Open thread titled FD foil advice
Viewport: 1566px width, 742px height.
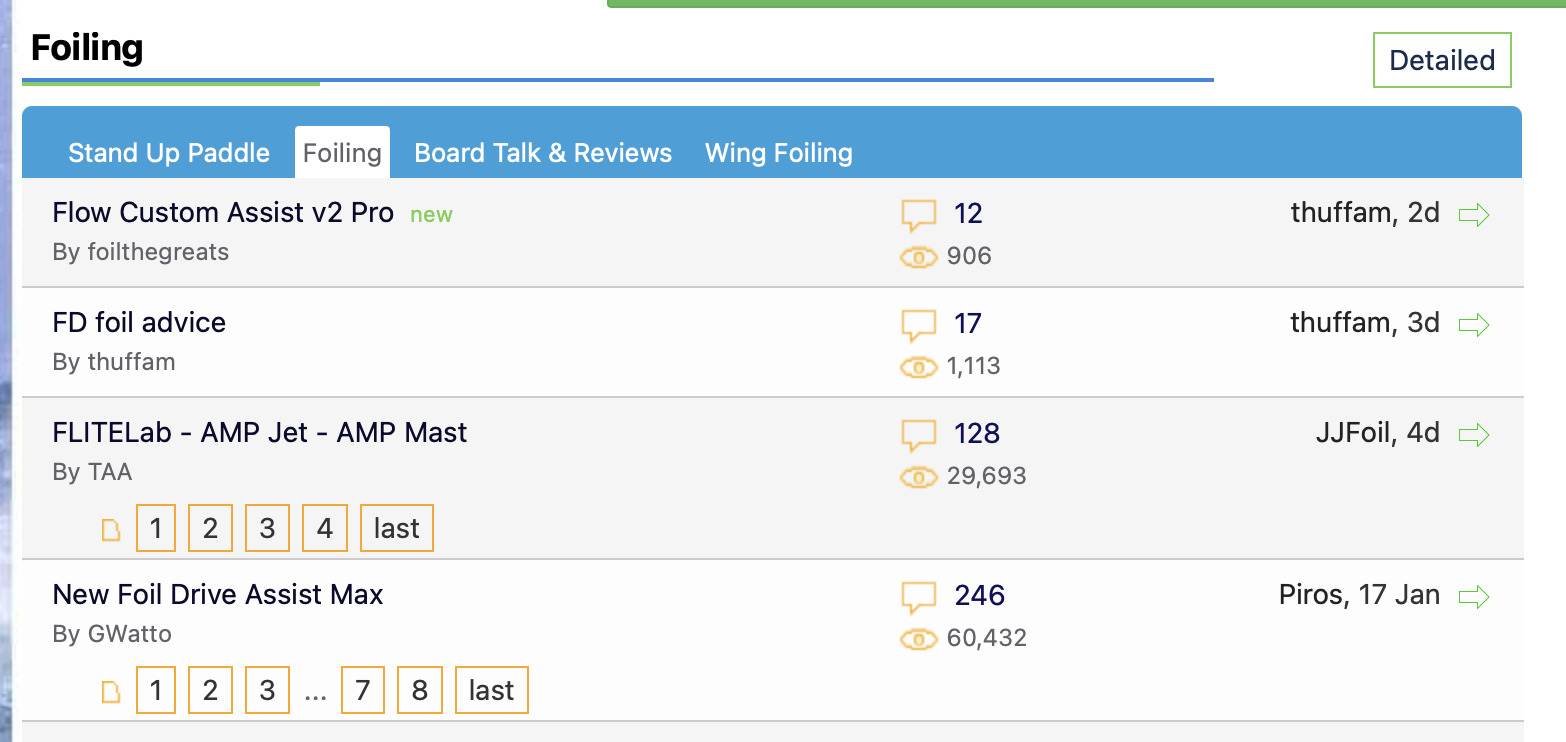pos(139,322)
